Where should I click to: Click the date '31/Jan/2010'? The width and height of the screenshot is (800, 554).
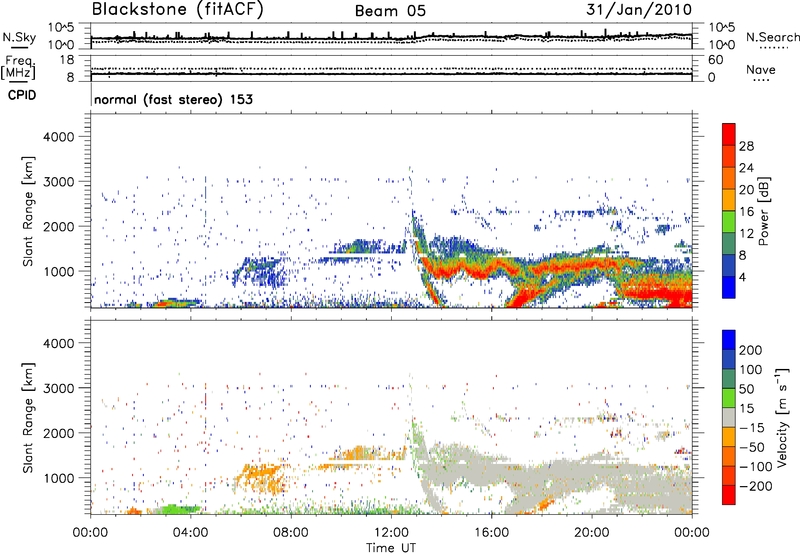639,10
